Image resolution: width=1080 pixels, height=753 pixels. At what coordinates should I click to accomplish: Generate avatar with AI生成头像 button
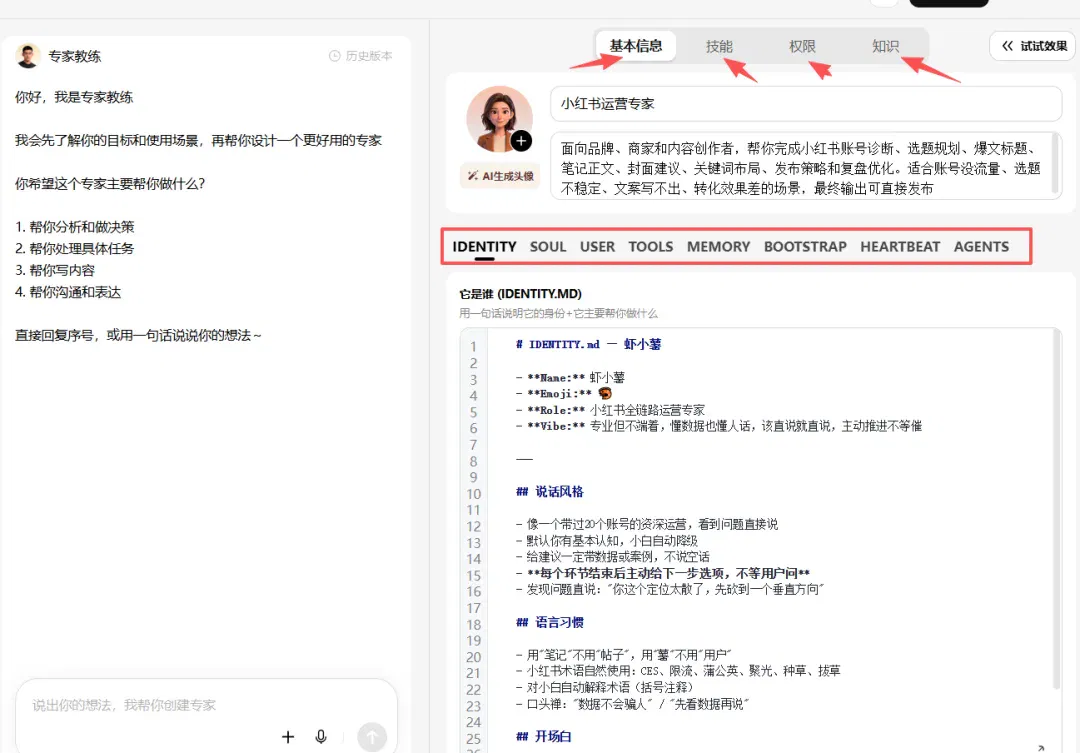coord(500,176)
